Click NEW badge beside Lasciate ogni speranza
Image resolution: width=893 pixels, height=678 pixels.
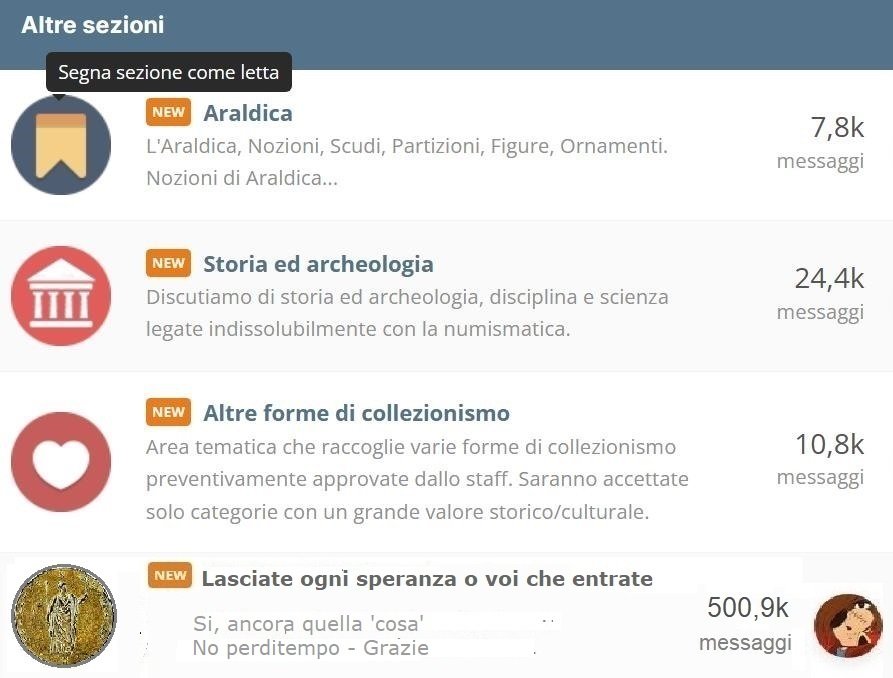click(170, 576)
